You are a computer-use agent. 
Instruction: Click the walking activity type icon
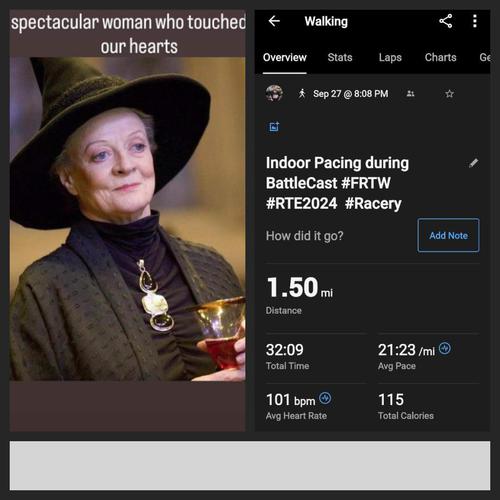302,94
